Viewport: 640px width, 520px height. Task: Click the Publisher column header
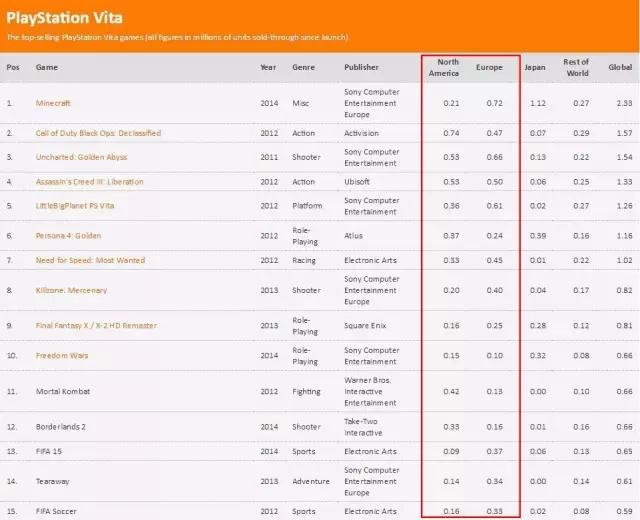[x=361, y=67]
